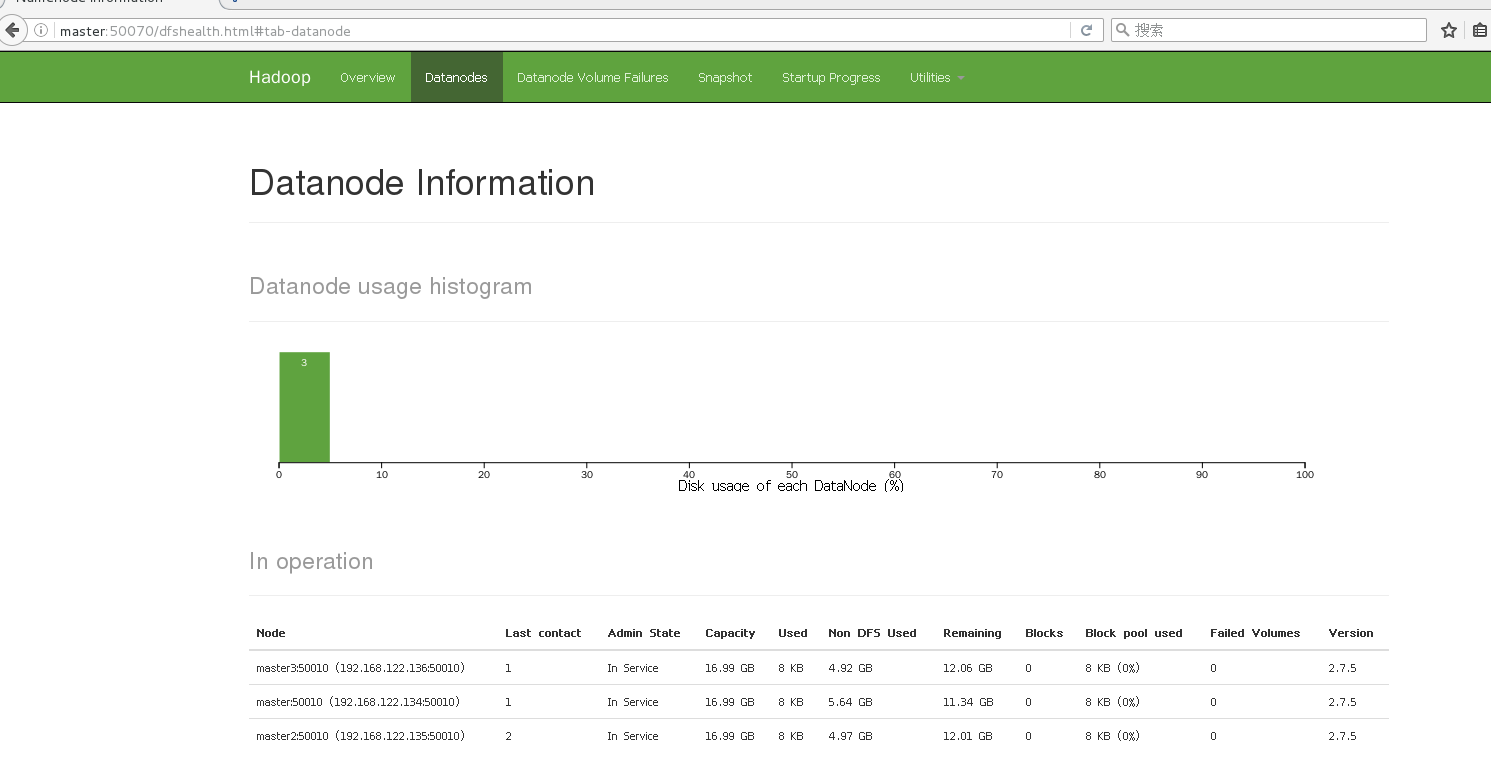Click the Last contact column header

click(x=543, y=633)
